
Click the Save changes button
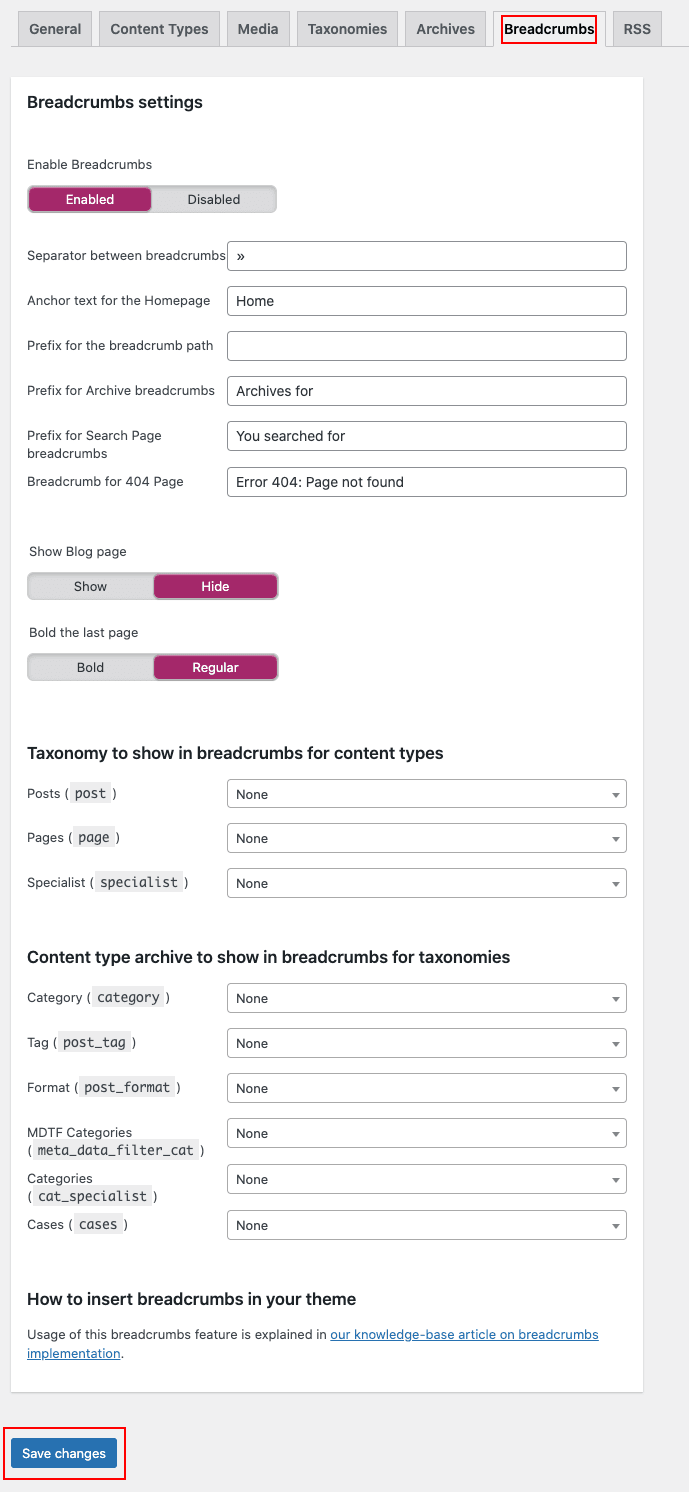click(64, 1453)
